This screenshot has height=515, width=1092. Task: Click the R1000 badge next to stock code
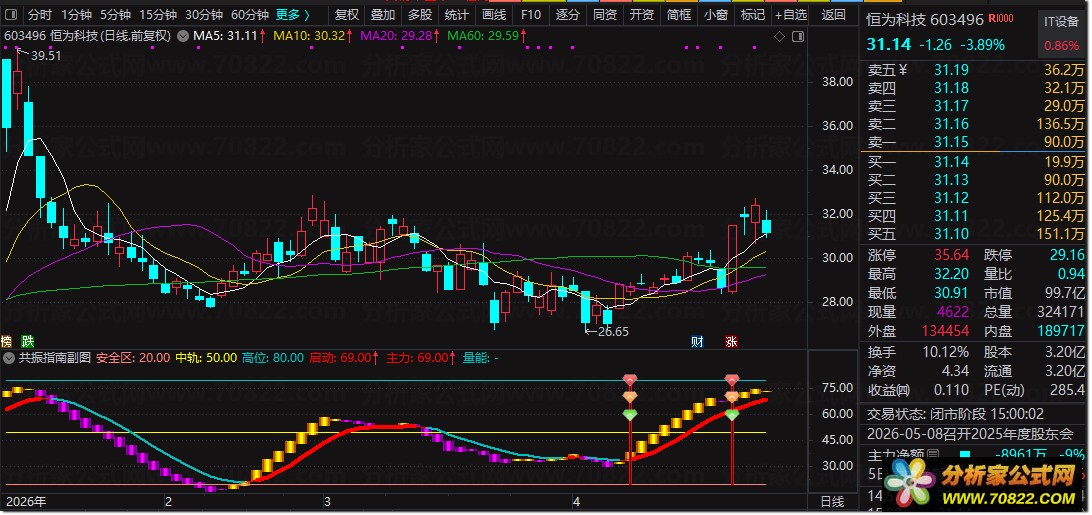[998, 19]
